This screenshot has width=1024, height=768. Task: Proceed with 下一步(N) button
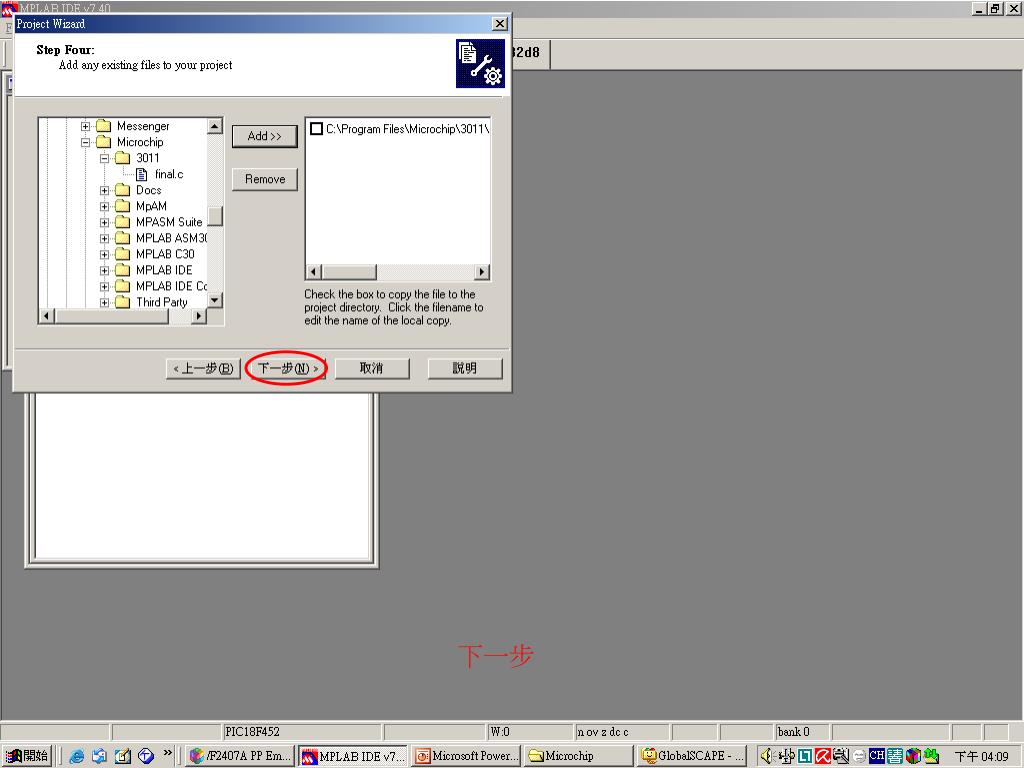287,368
